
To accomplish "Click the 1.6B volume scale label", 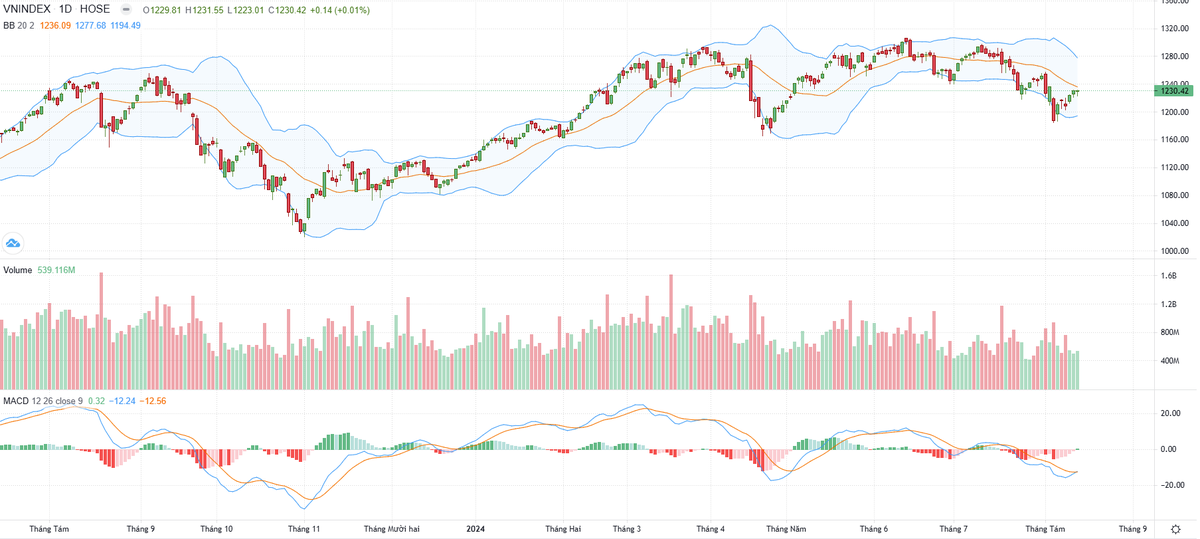I will pos(1168,275).
